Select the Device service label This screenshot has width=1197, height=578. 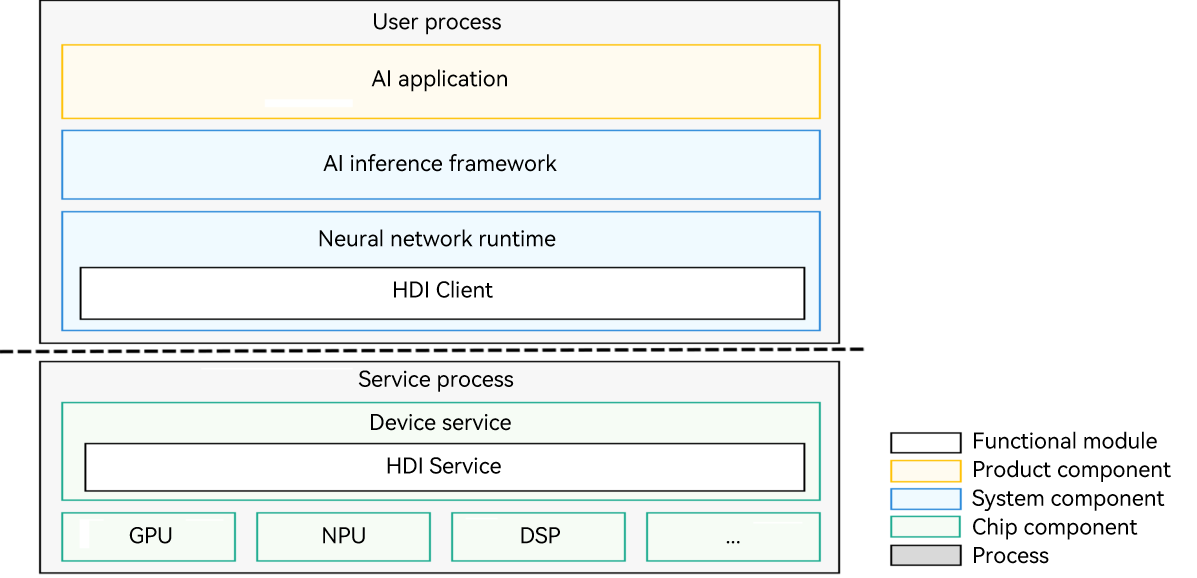coord(440,423)
